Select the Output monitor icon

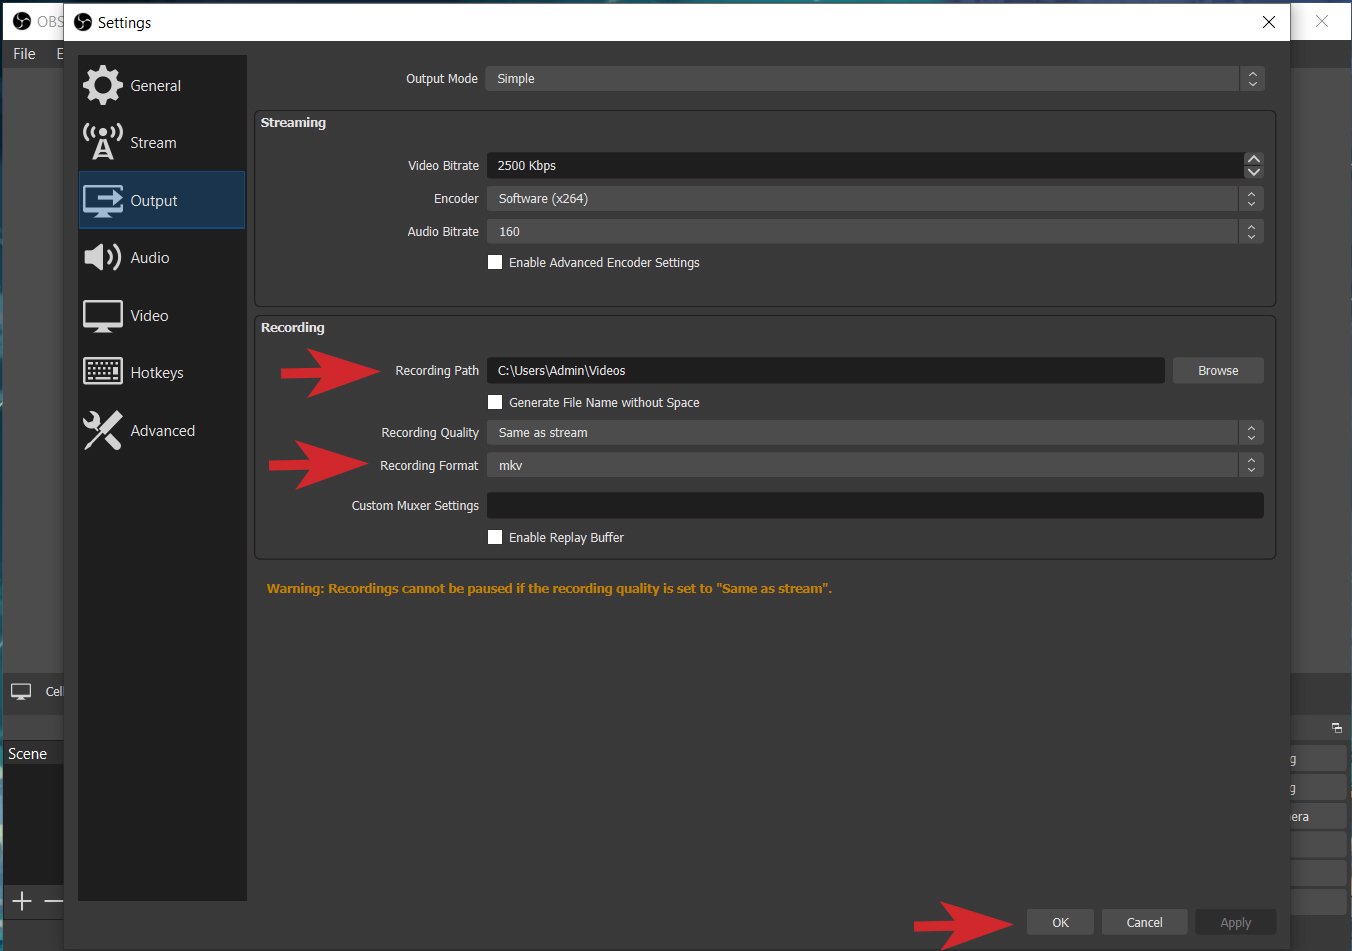[x=102, y=201]
